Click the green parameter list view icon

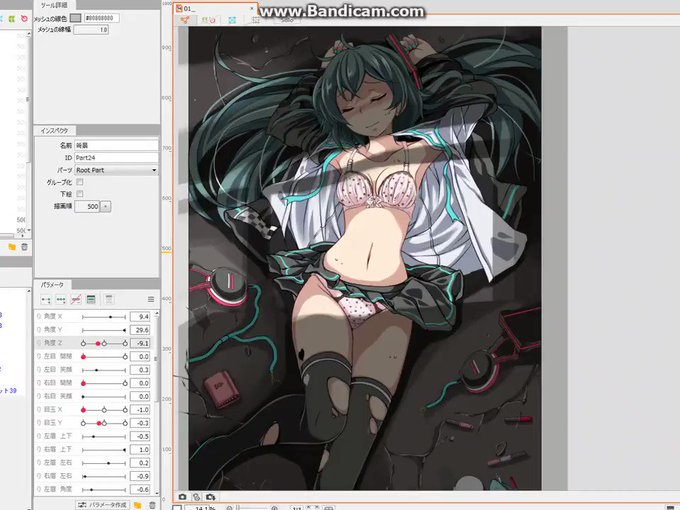[x=91, y=299]
